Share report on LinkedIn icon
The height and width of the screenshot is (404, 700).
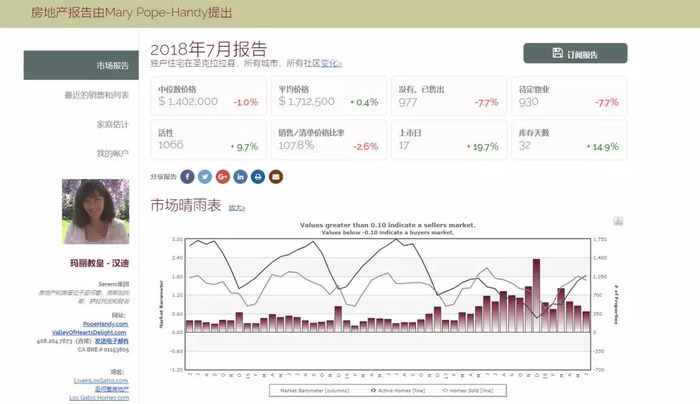[x=240, y=177]
